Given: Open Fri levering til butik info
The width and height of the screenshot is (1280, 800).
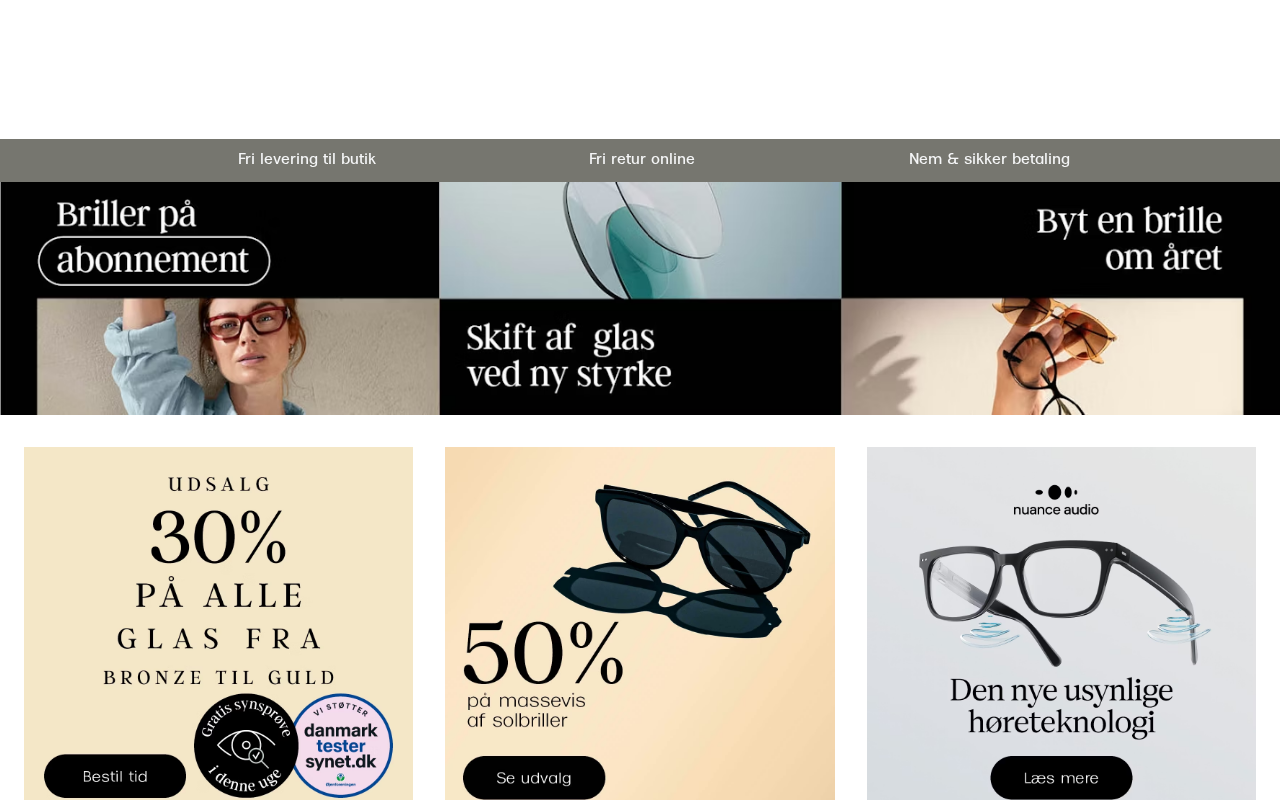Looking at the screenshot, I should [307, 159].
